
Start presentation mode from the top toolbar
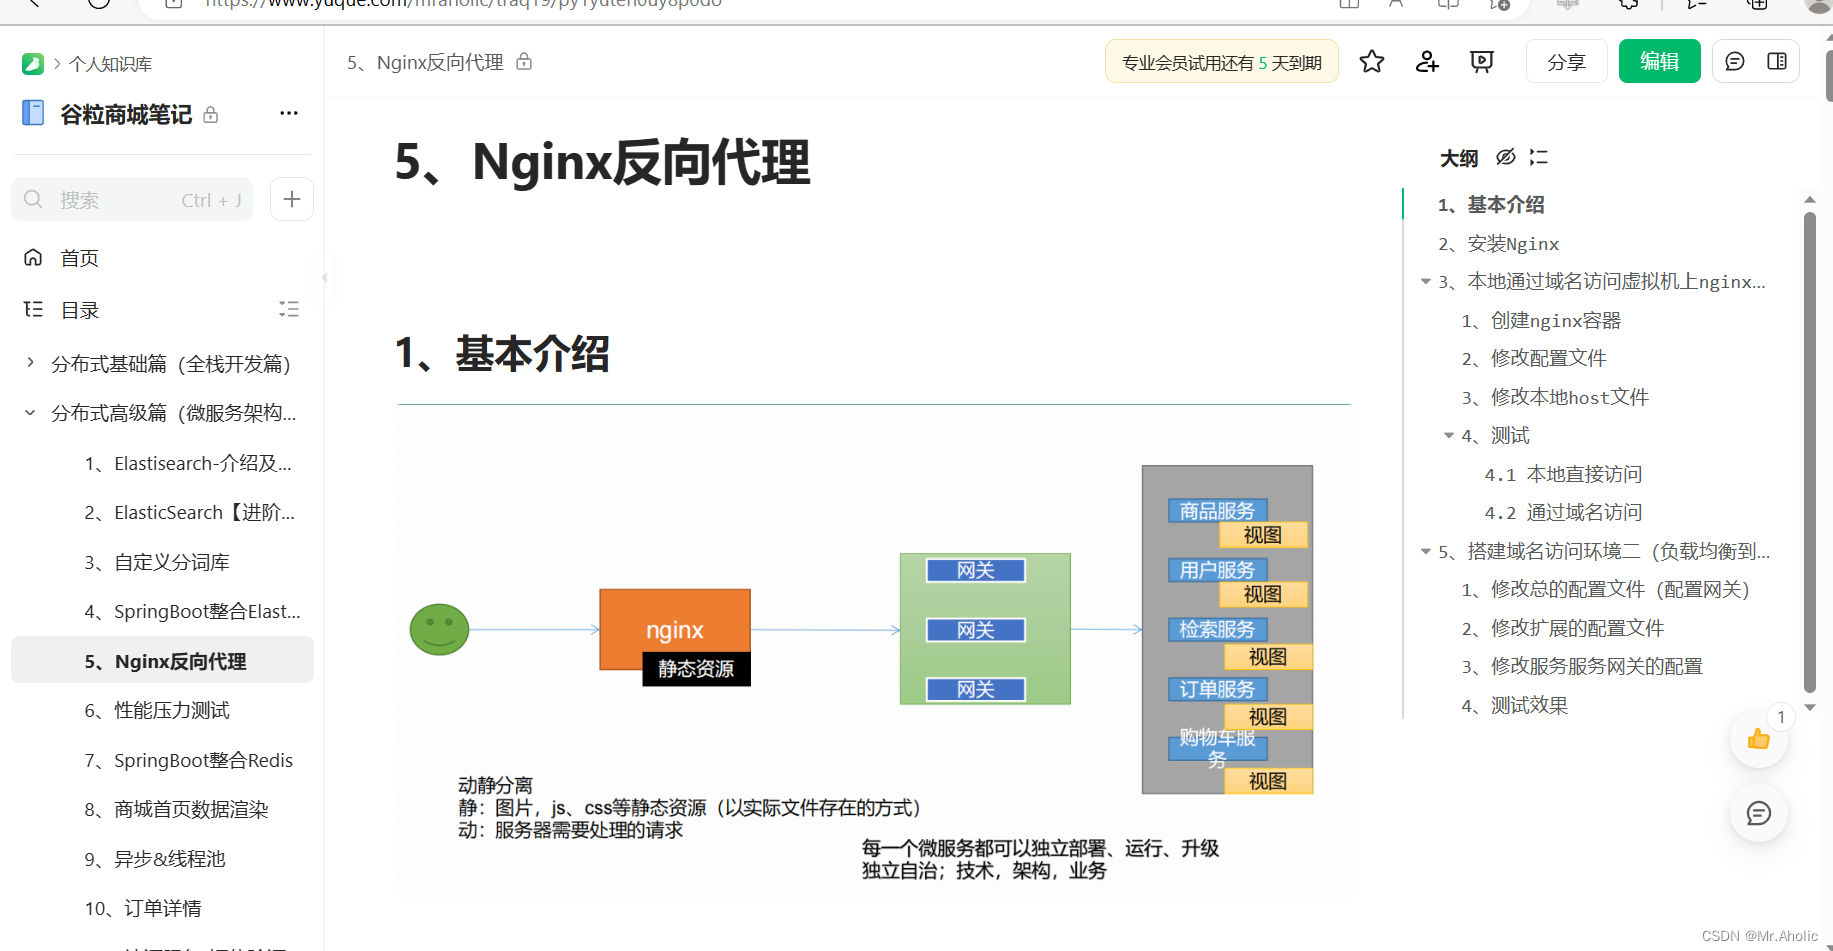coord(1481,61)
